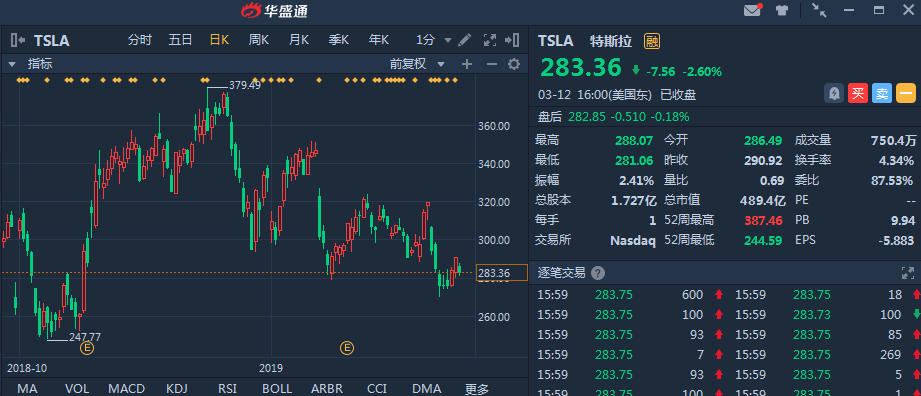Image resolution: width=921 pixels, height=396 pixels.
Task: Select the 年K chart tab
Action: [x=379, y=40]
